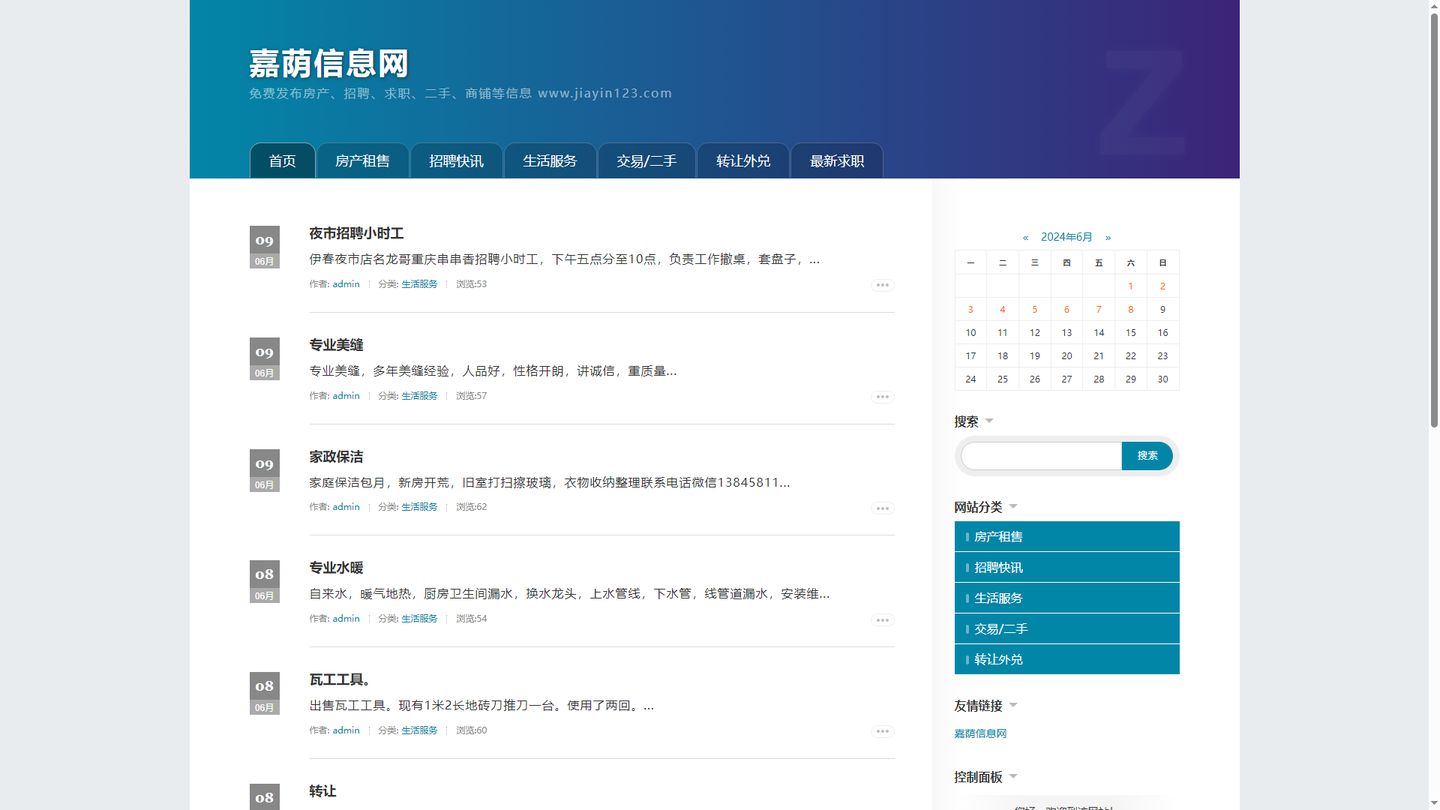The height and width of the screenshot is (810, 1440).
Task: Open calendar date 3
Action: click(970, 310)
